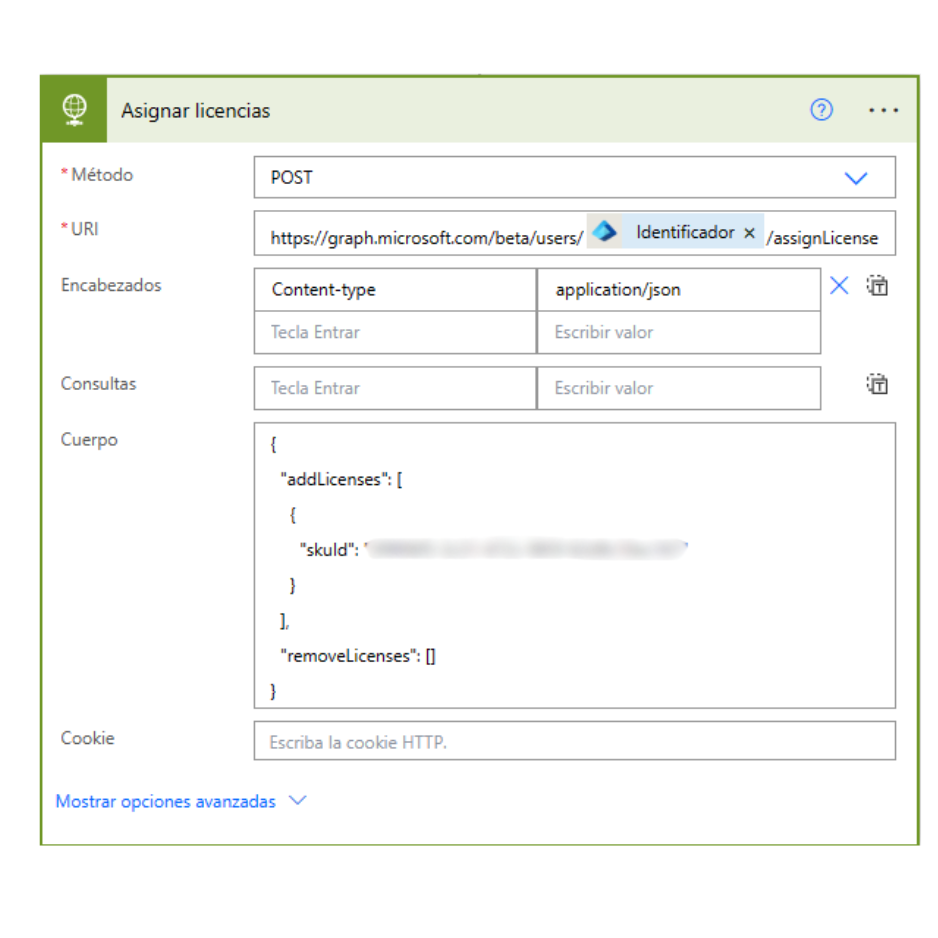The image size is (938, 938).
Task: Click the Cookie HTTP input field
Action: click(574, 741)
